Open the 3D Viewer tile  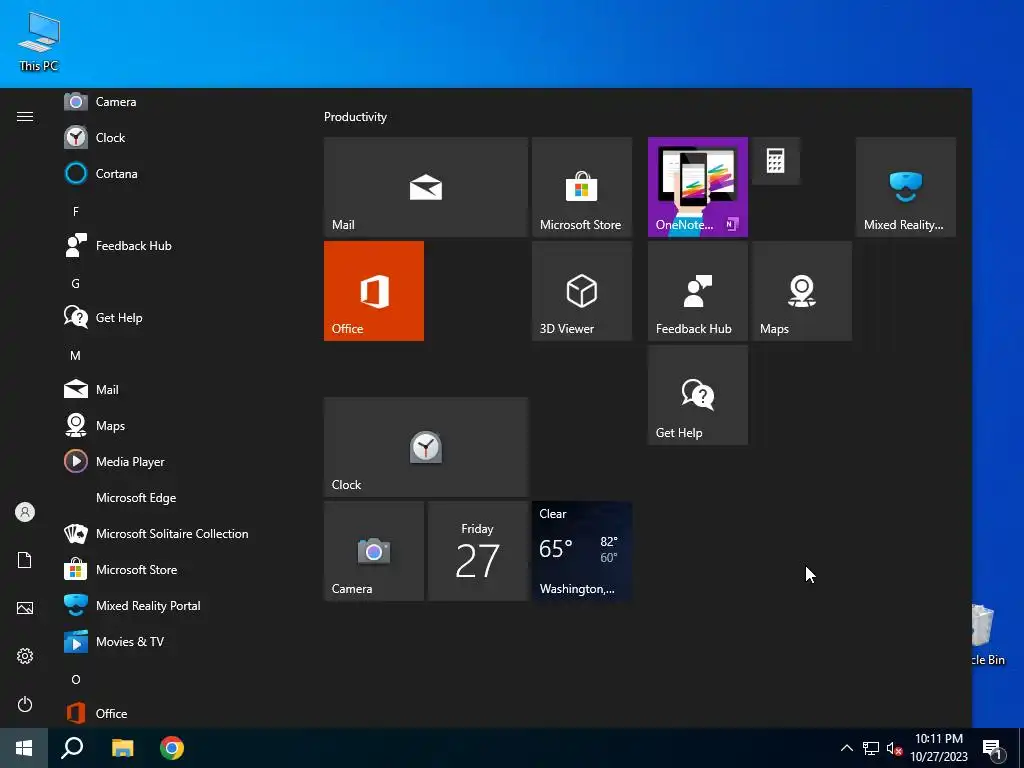(x=582, y=291)
